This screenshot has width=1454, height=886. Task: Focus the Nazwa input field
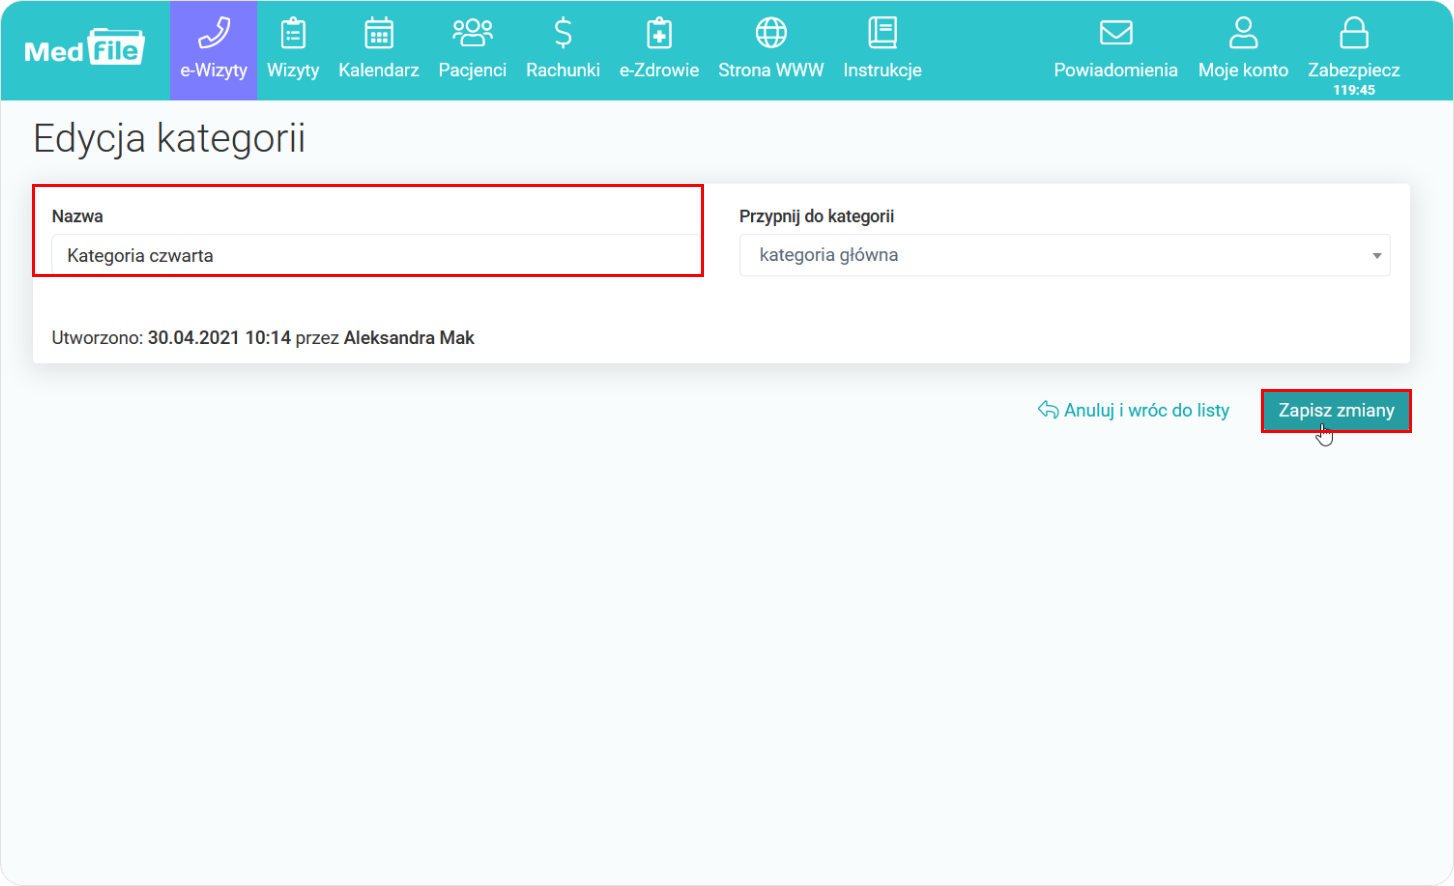click(x=376, y=255)
